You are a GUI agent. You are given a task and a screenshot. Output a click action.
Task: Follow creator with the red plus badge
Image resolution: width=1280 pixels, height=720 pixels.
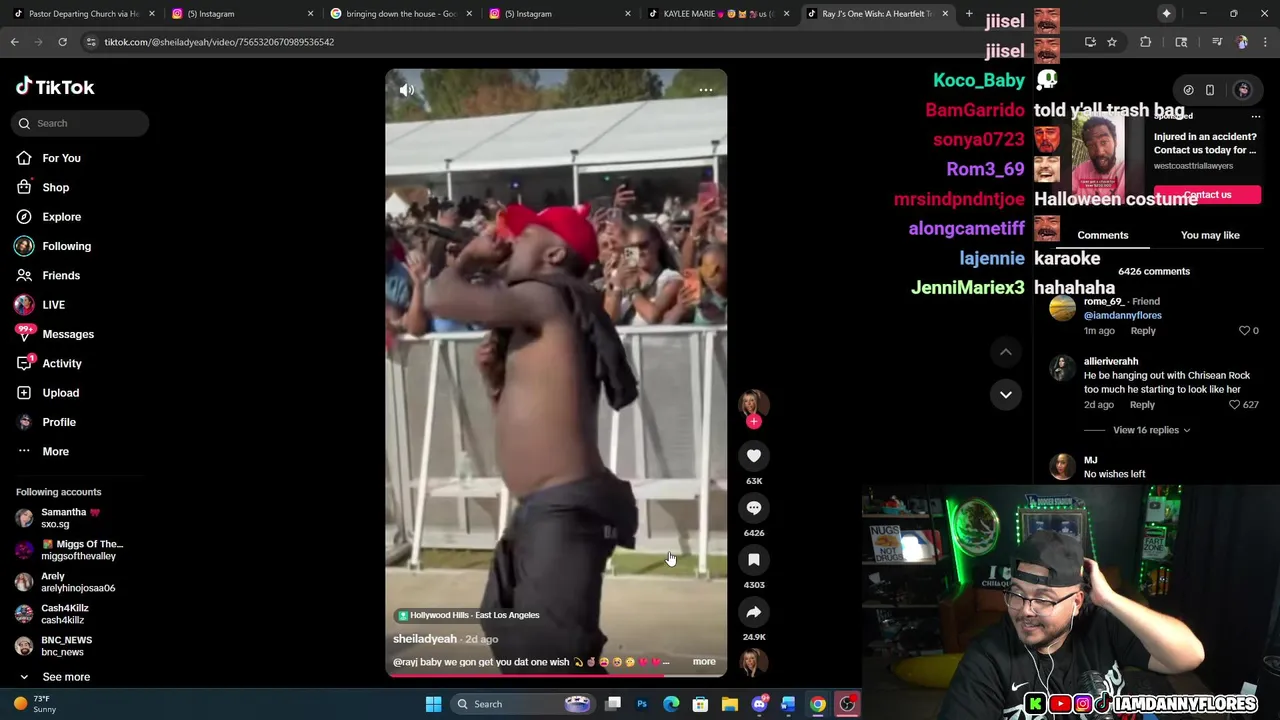(x=754, y=422)
